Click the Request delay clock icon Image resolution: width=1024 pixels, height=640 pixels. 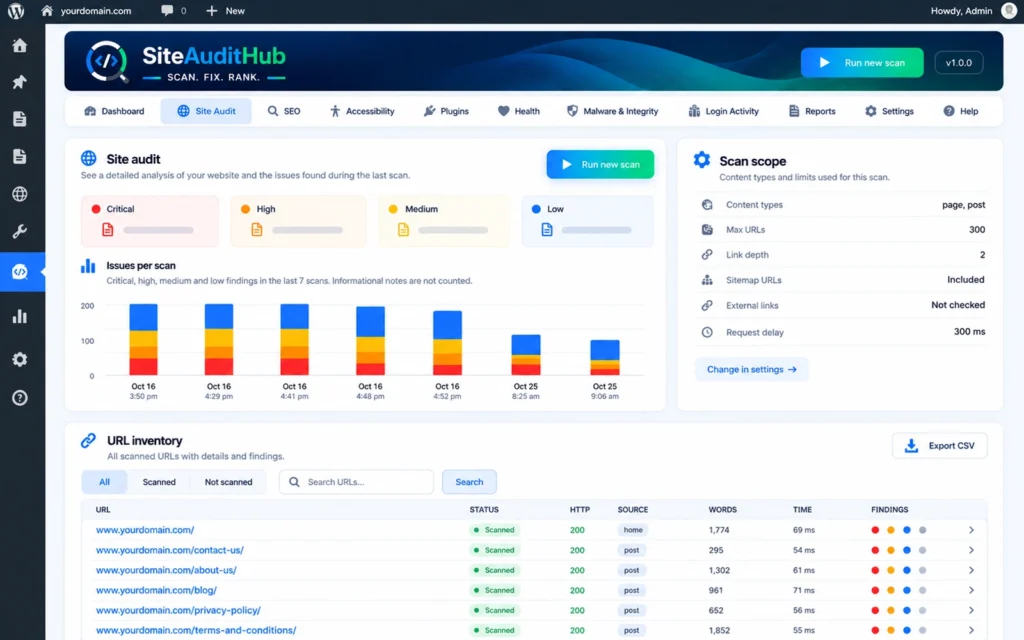click(x=707, y=332)
